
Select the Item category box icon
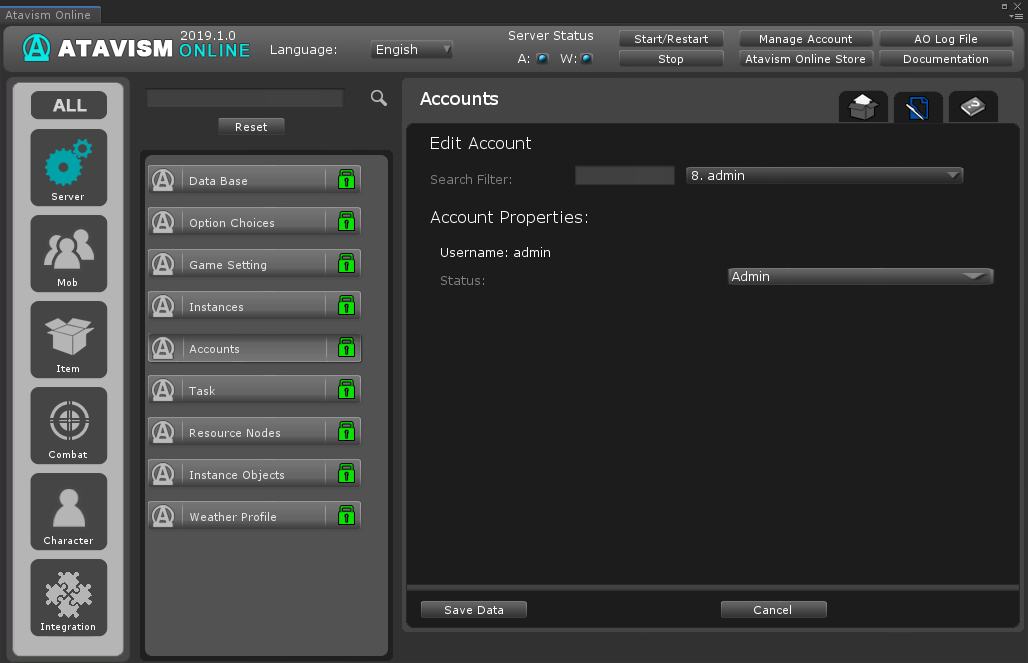pyautogui.click(x=68, y=339)
